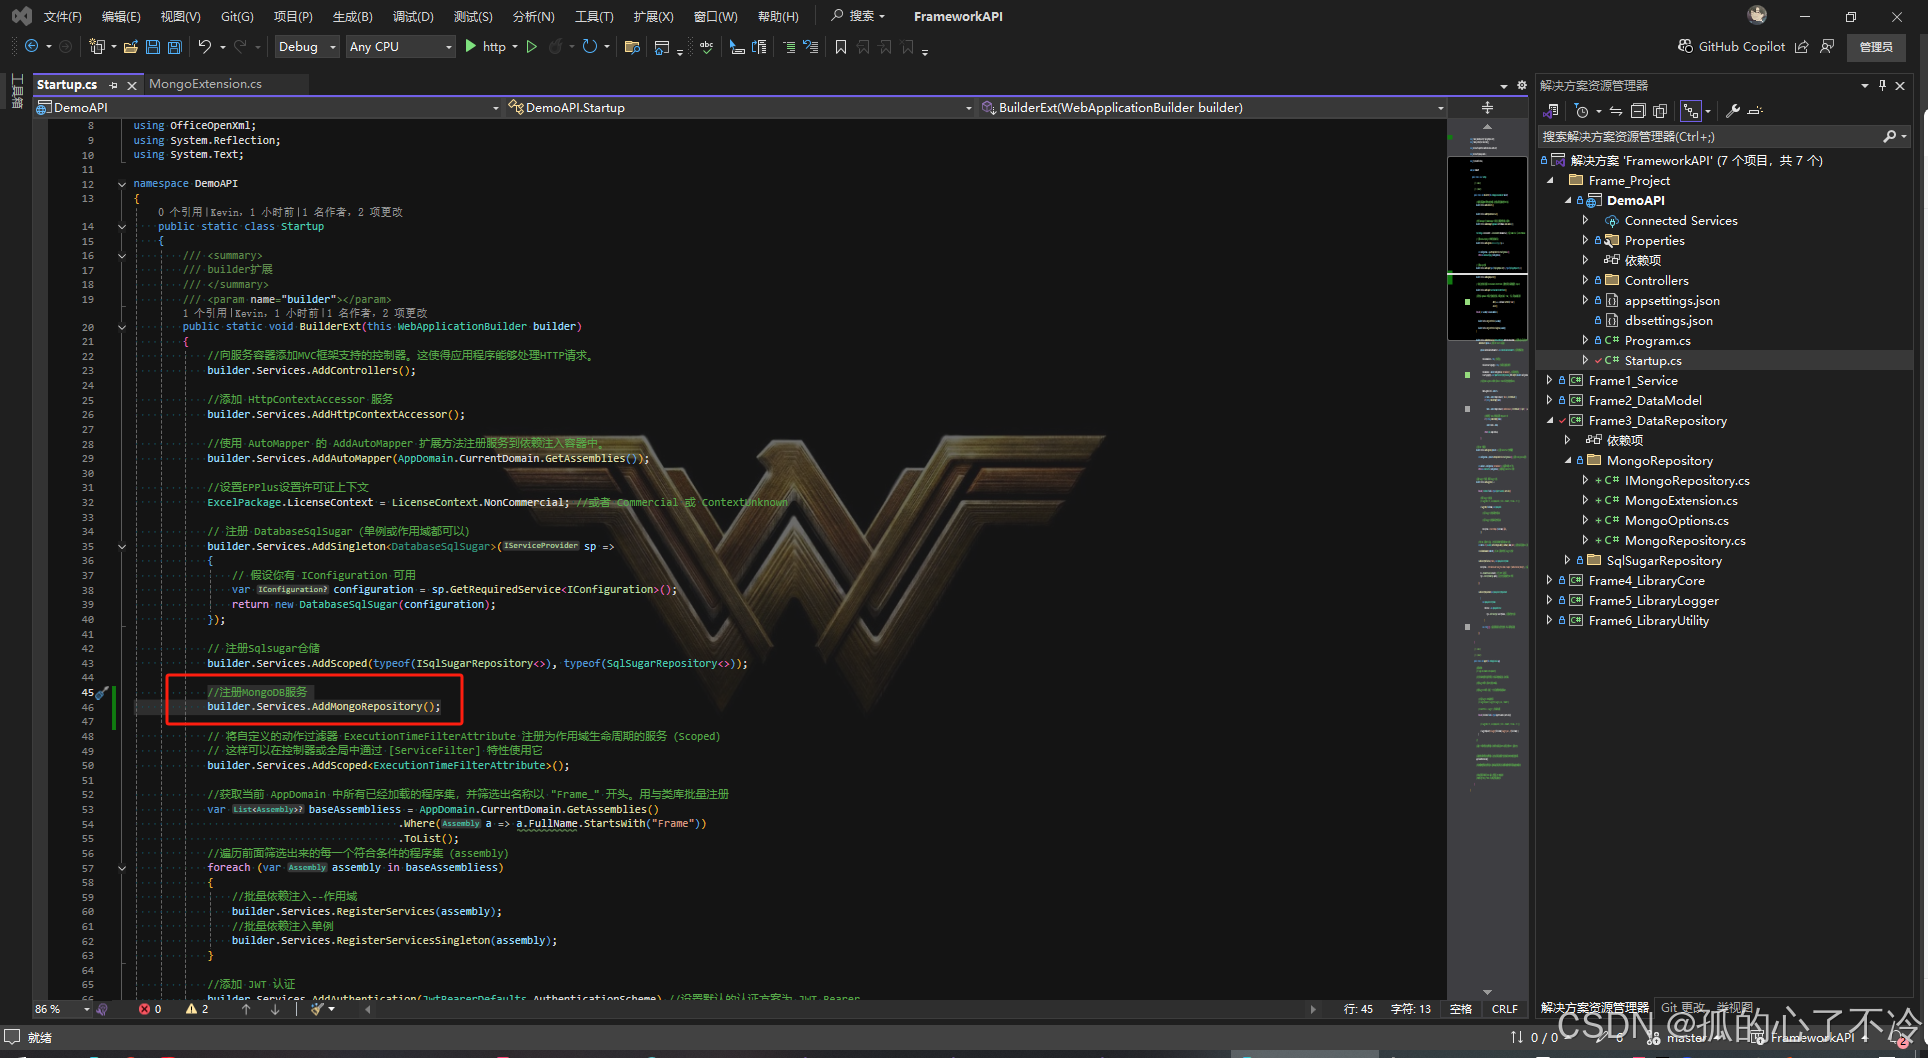Toggle auto-hide pin on Solution Explorer
Viewport: 1928px width, 1058px height.
tap(1882, 85)
